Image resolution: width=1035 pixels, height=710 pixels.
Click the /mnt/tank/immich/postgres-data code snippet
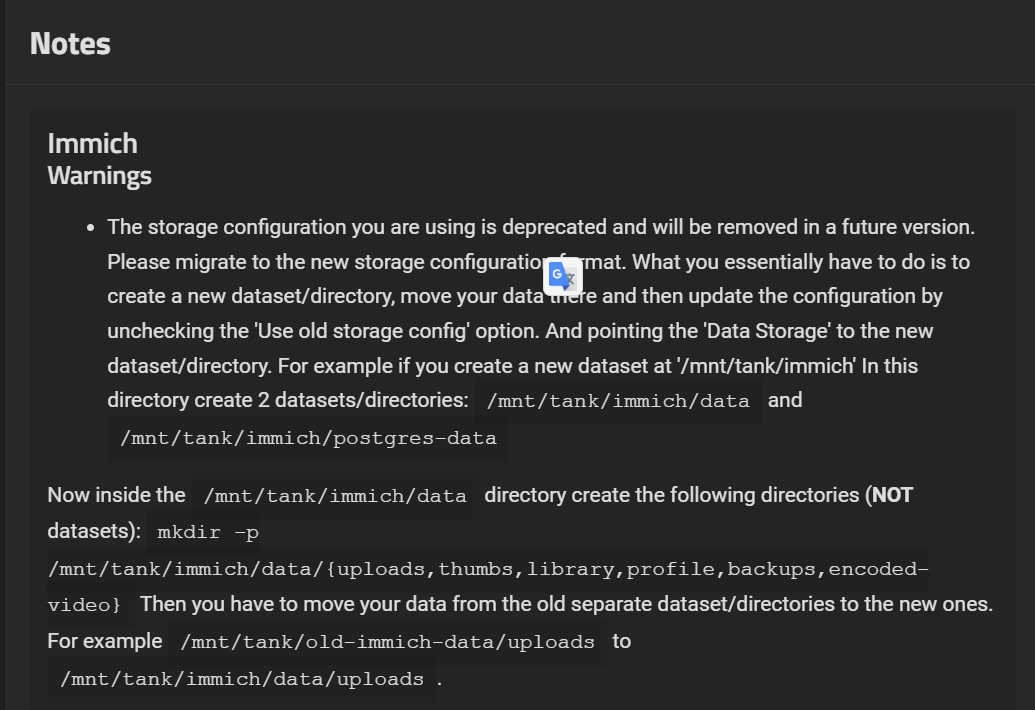pos(308,438)
